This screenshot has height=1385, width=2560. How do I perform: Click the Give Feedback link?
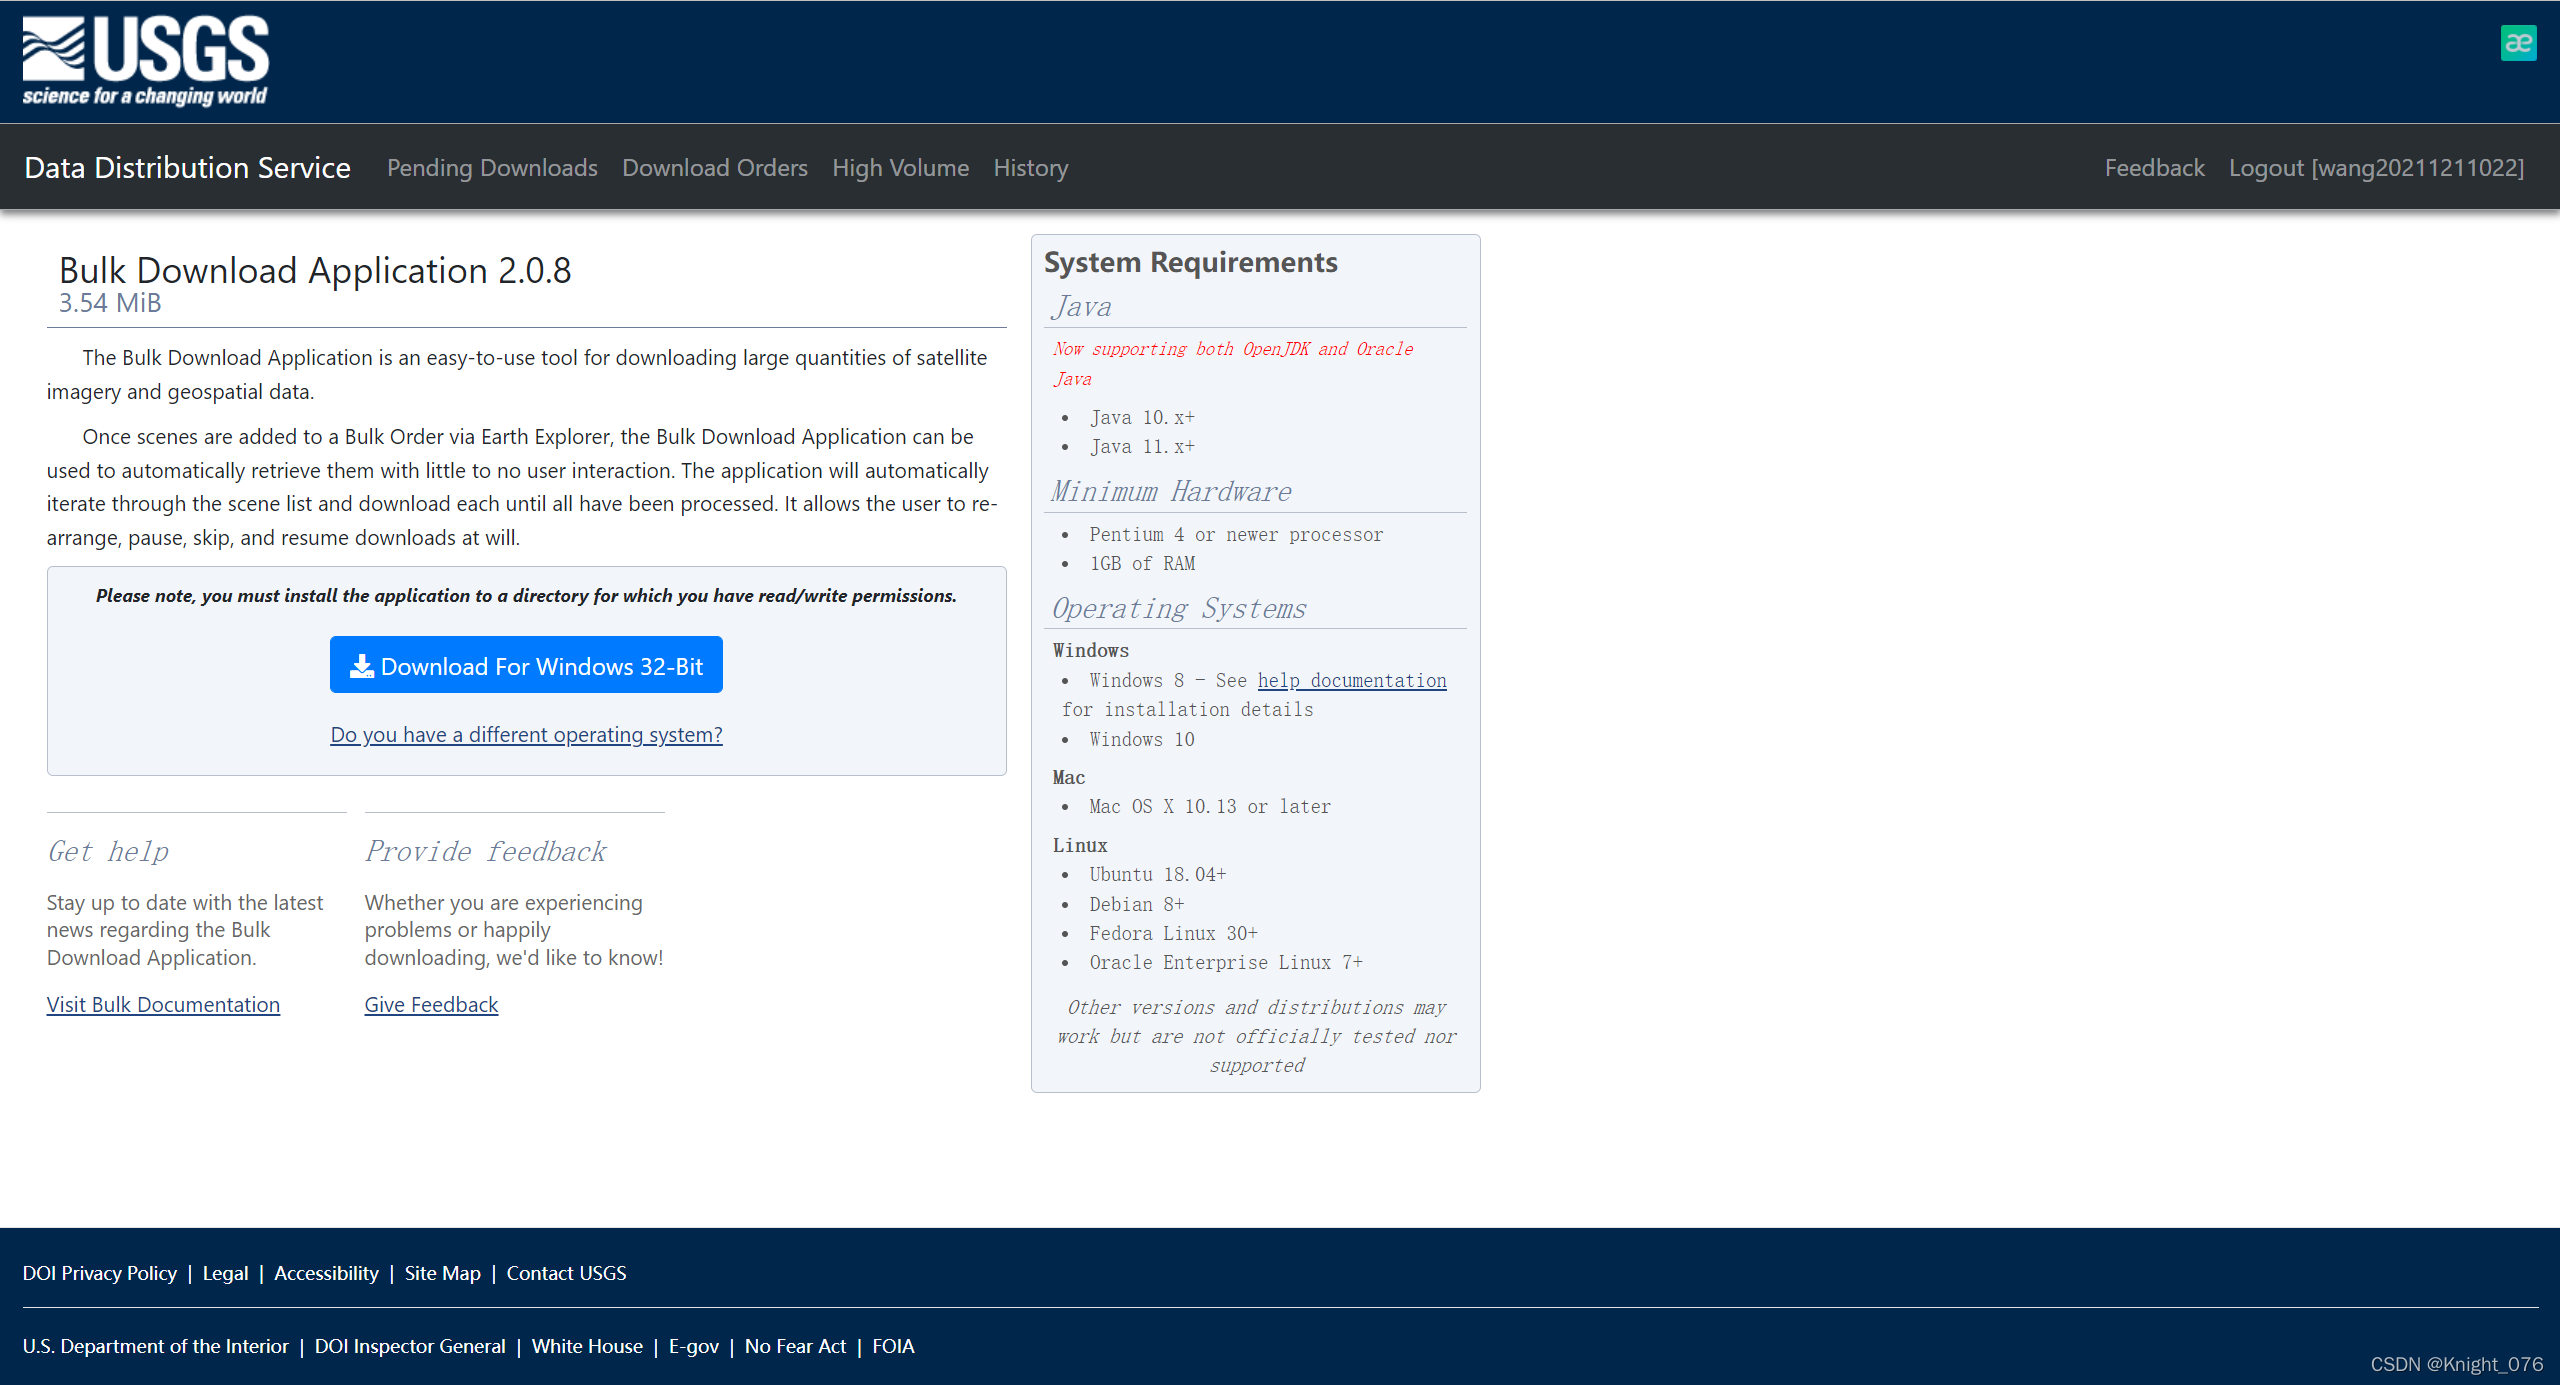[431, 1005]
